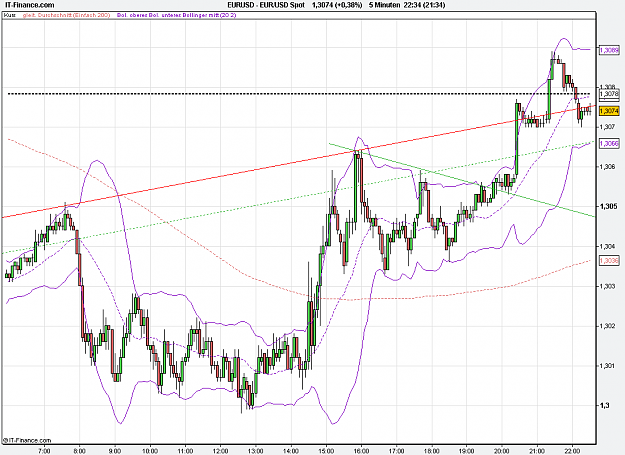Screen dimensions: 625x455
Task: Select the purple 1,3089 upper band price tag
Action: pos(609,50)
